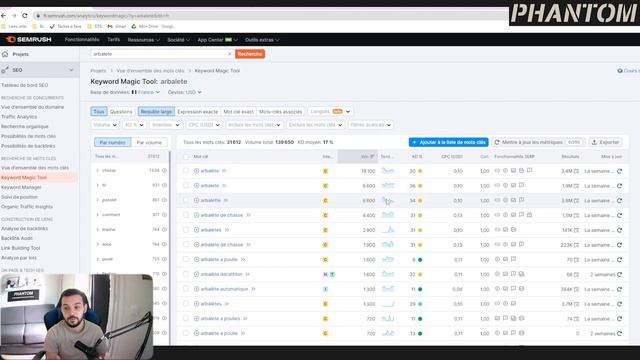Change the Devise USD dropdown
The image size is (640, 360).
click(x=193, y=92)
